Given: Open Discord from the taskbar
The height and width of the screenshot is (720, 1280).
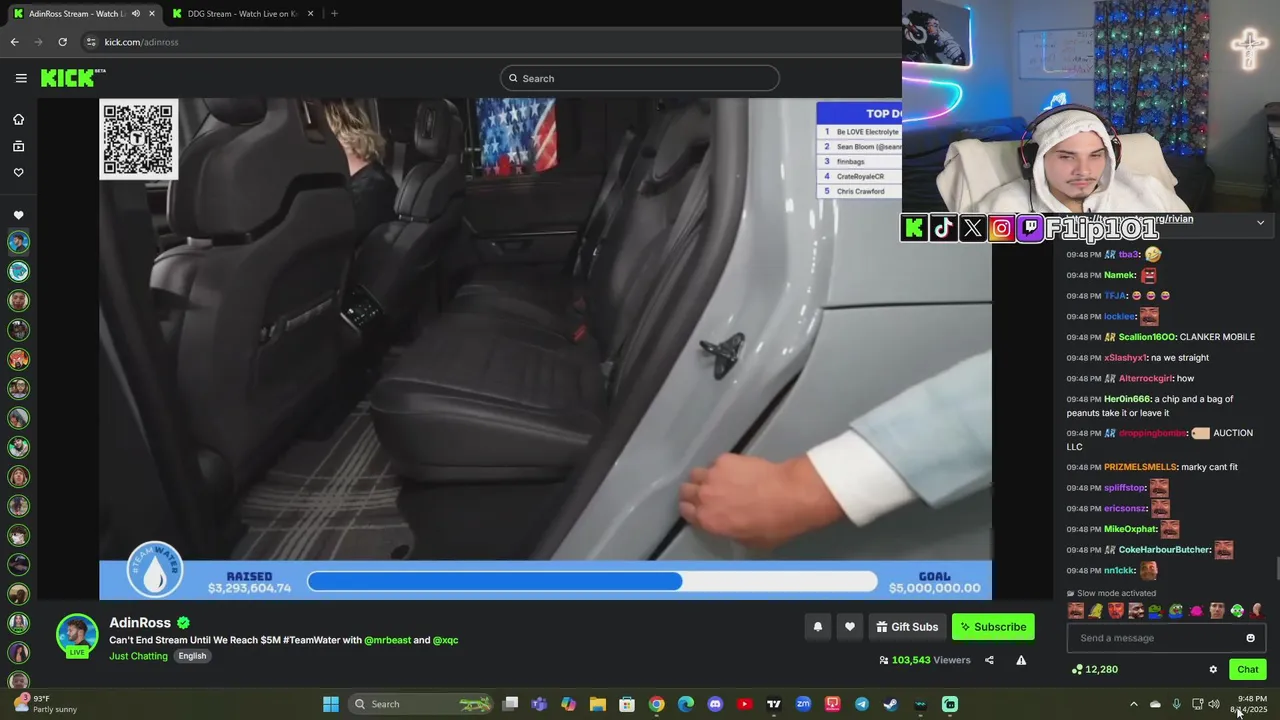Looking at the screenshot, I should 715,704.
